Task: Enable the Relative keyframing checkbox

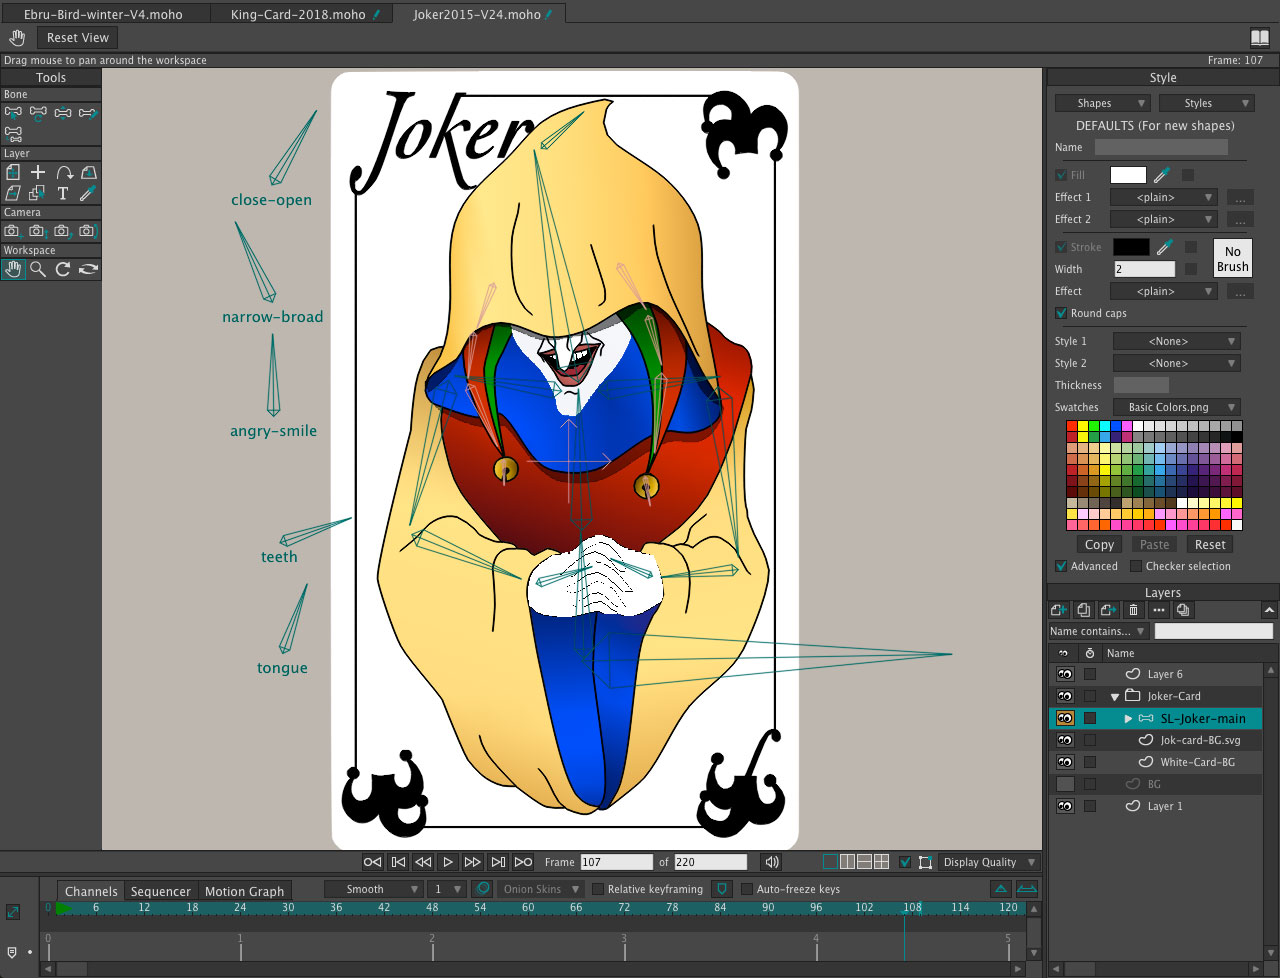Action: click(598, 889)
